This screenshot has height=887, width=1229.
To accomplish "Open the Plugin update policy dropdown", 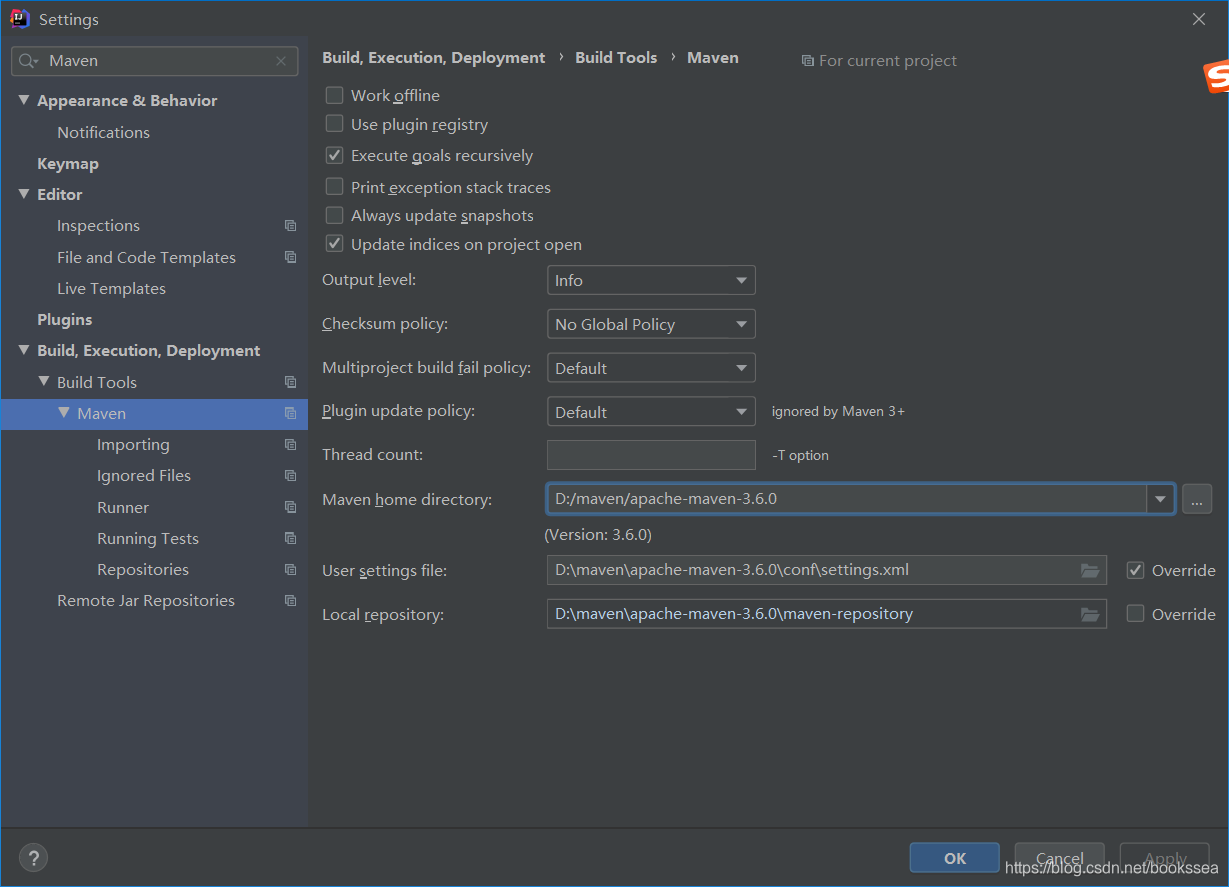I will point(651,412).
